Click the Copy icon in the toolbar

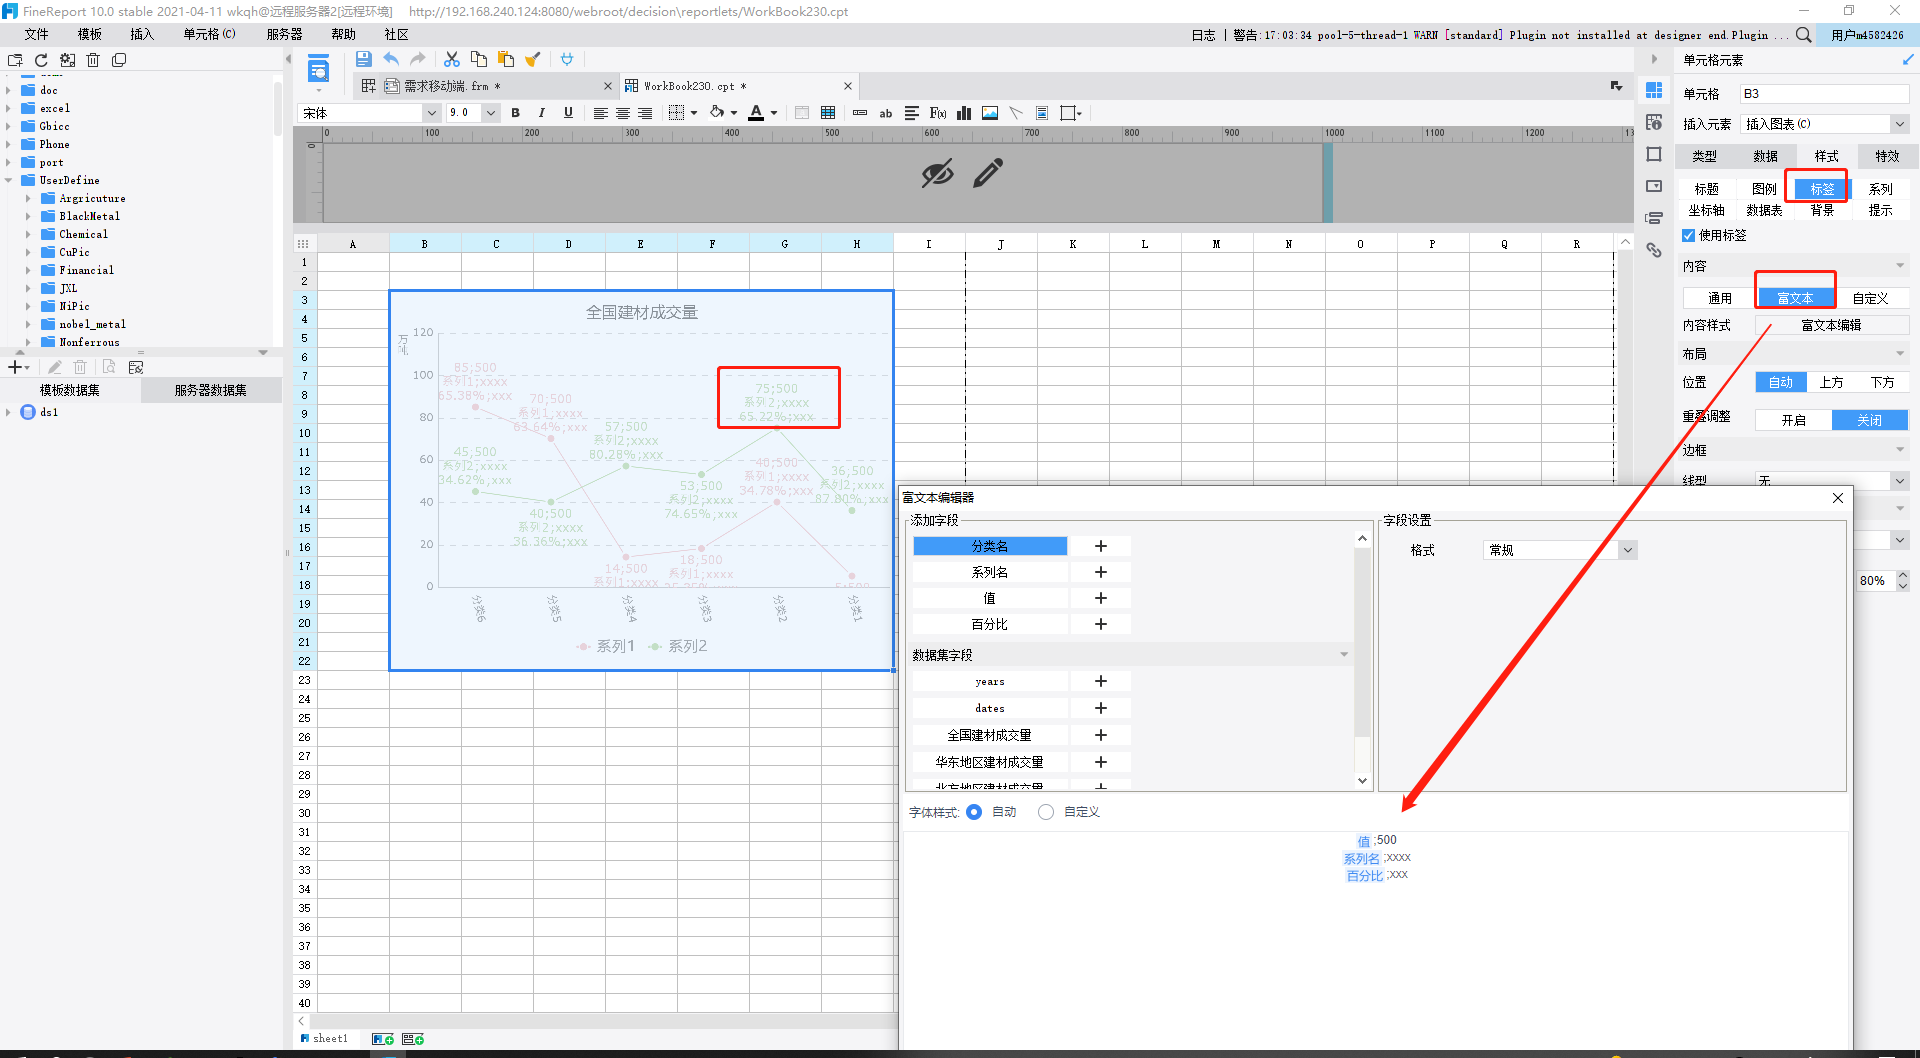point(479,59)
